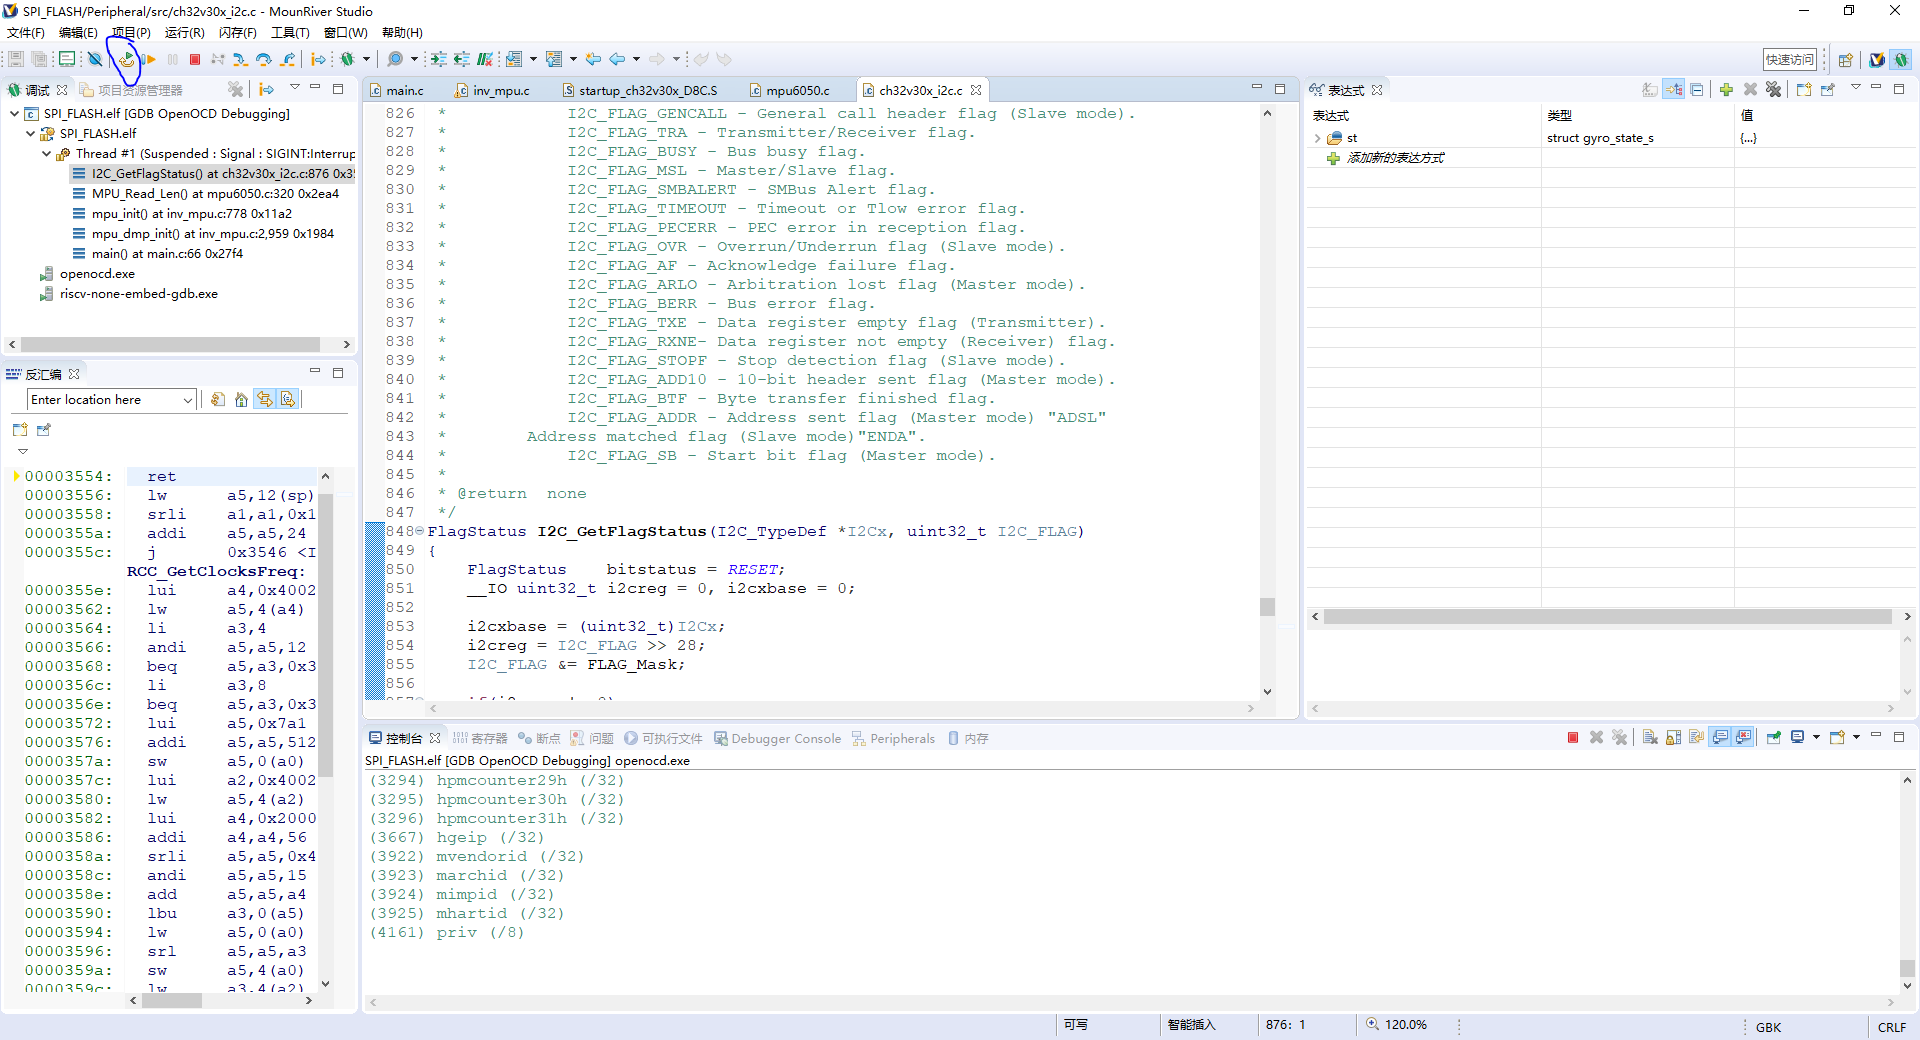Click the console vertical scrollbar thumb
1920x1040 pixels.
(x=1907, y=968)
